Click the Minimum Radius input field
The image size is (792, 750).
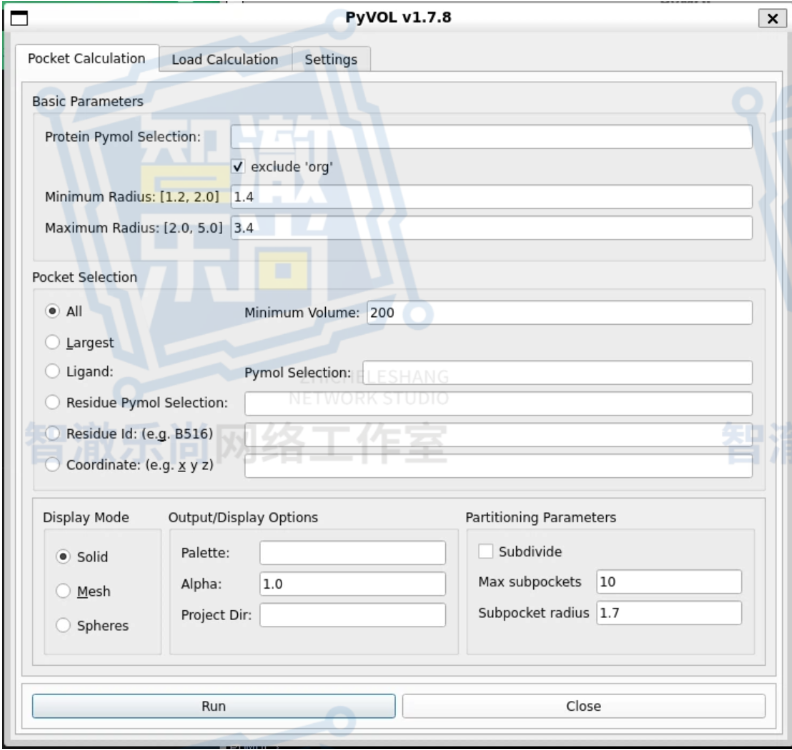[491, 196]
